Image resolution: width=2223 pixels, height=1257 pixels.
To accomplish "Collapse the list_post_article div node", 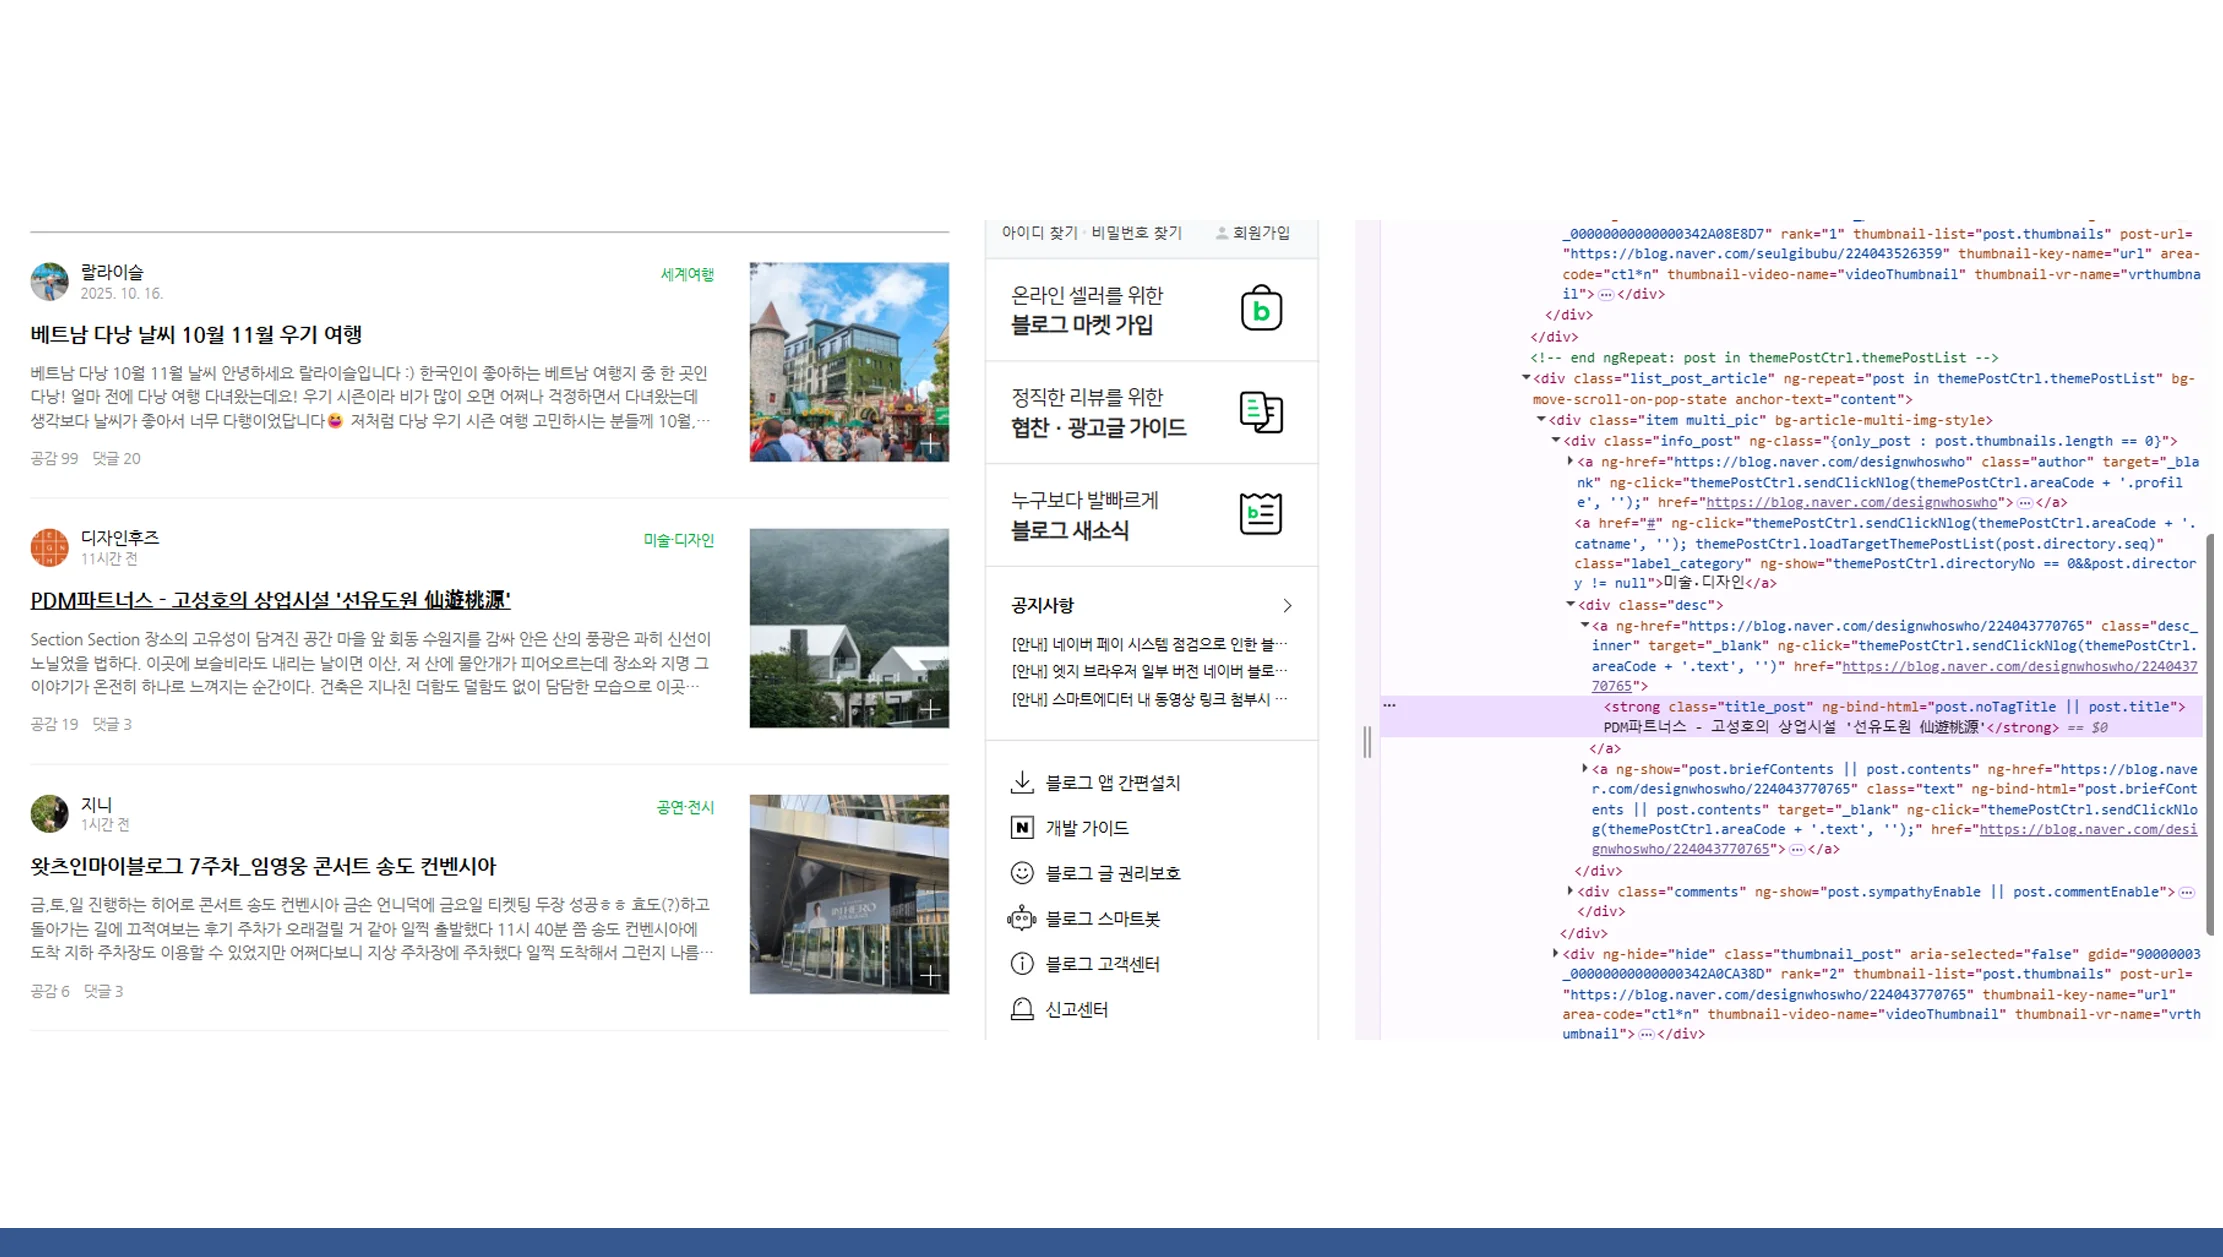I will click(1527, 378).
